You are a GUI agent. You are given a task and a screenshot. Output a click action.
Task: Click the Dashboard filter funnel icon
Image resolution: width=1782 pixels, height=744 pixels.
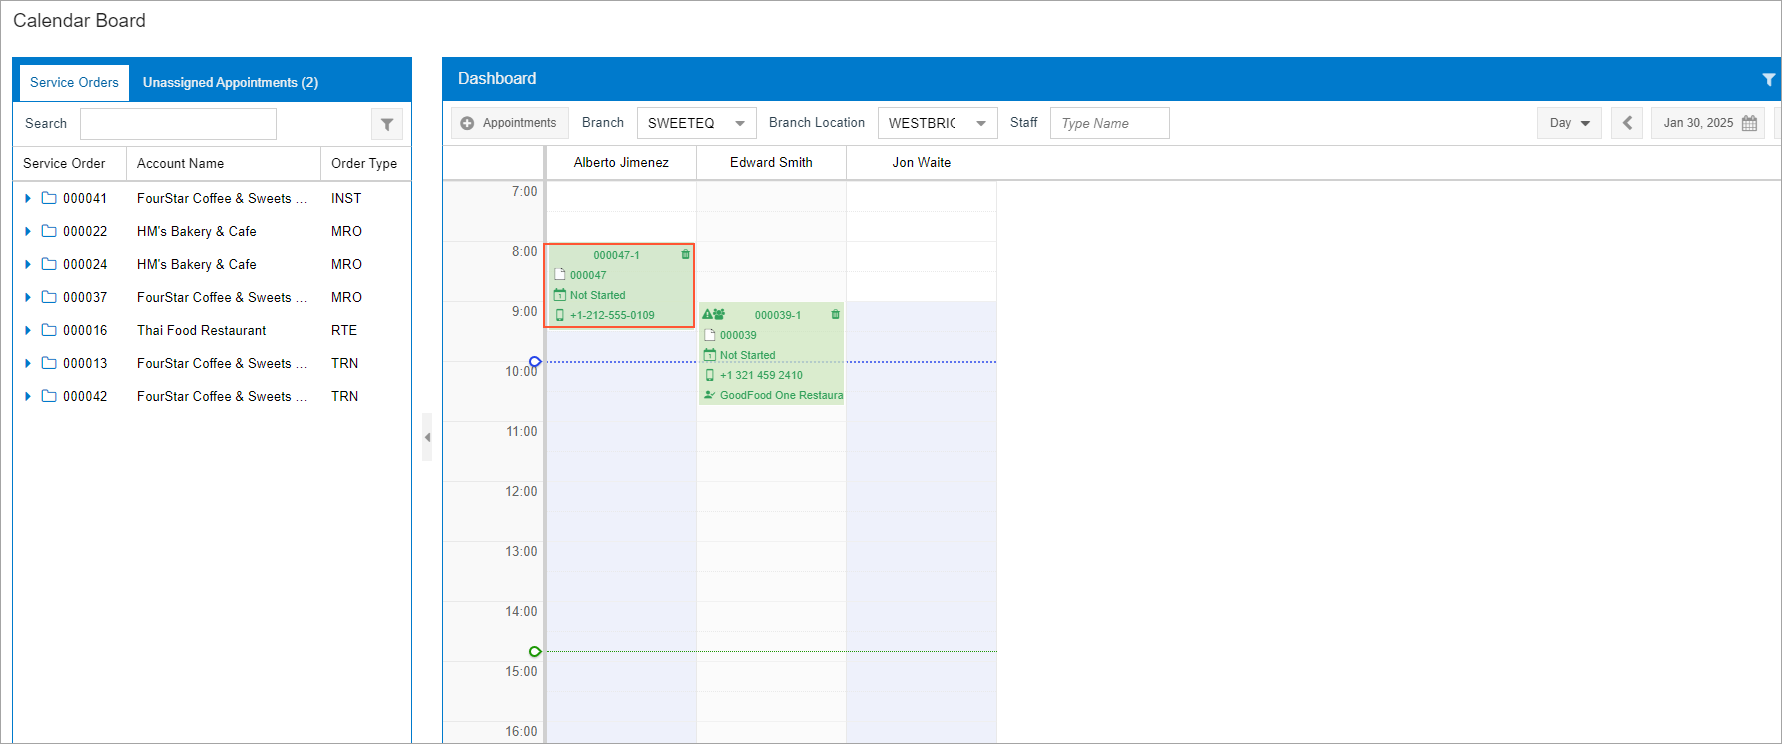[1768, 80]
